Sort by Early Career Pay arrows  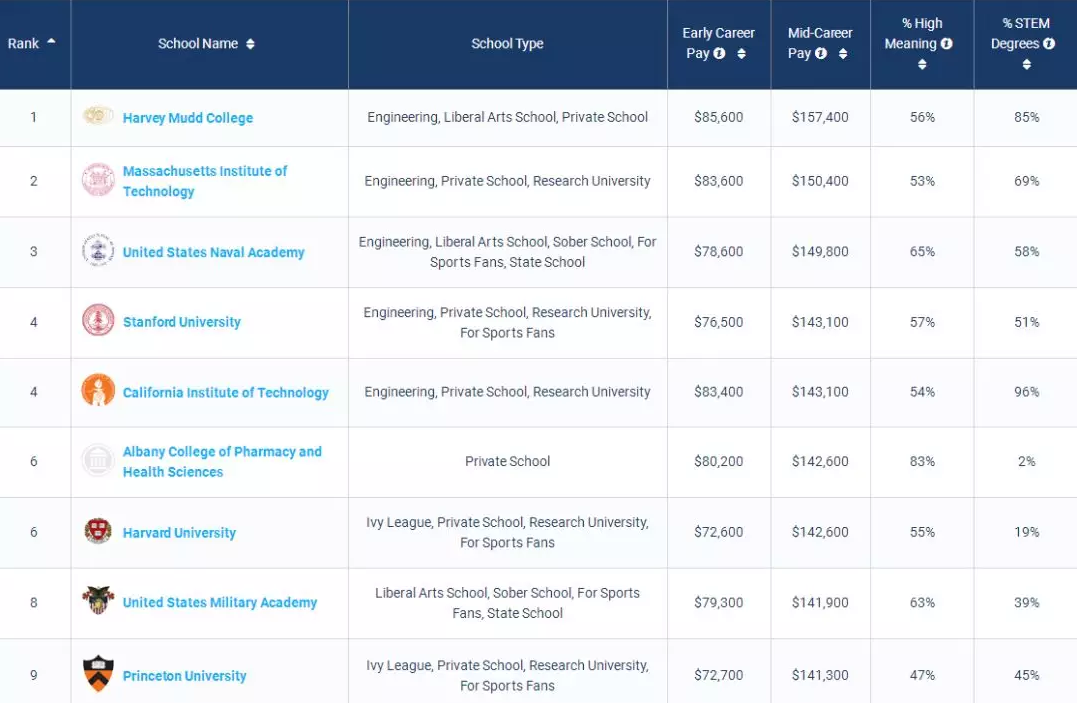pyautogui.click(x=741, y=54)
